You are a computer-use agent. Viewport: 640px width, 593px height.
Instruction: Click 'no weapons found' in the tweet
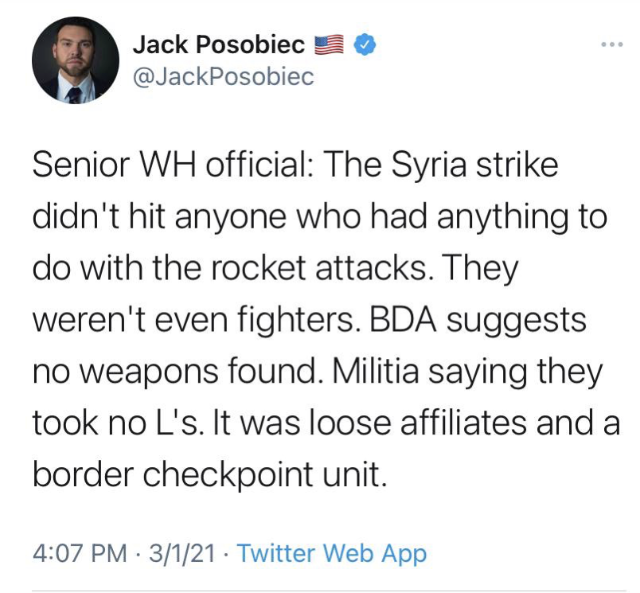pyautogui.click(x=180, y=372)
